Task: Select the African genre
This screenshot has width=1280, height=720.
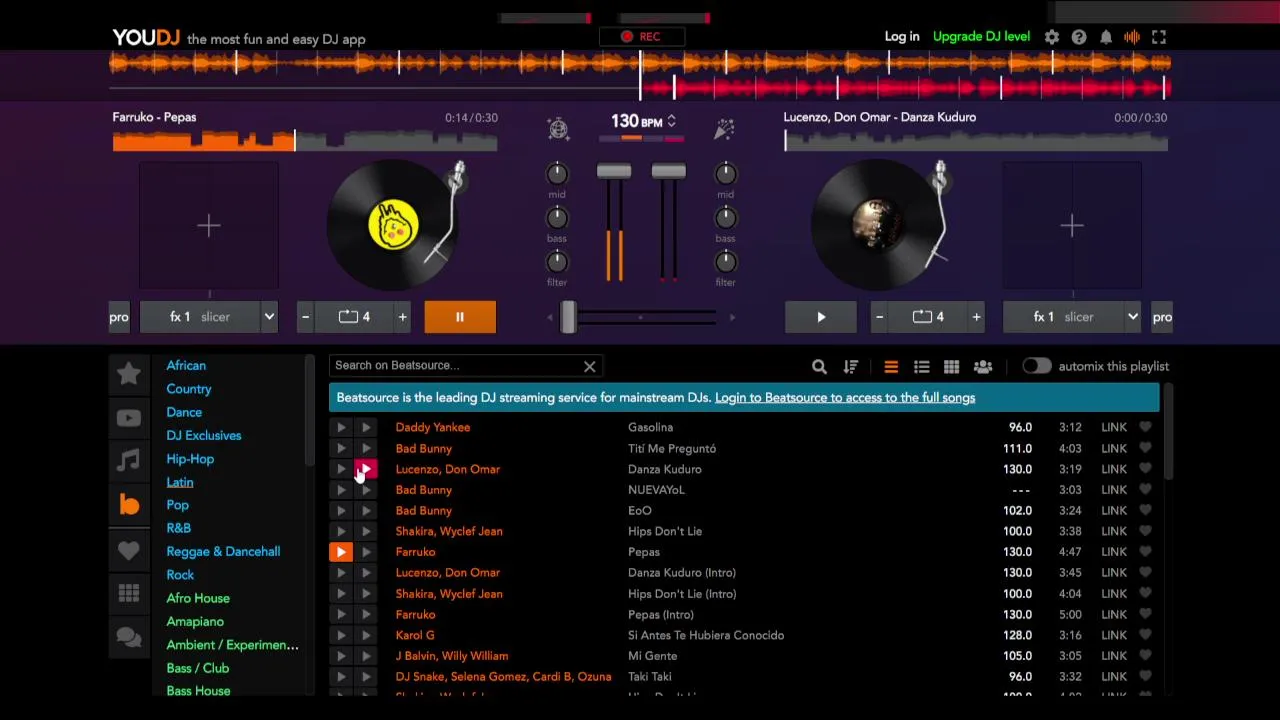Action: (186, 366)
